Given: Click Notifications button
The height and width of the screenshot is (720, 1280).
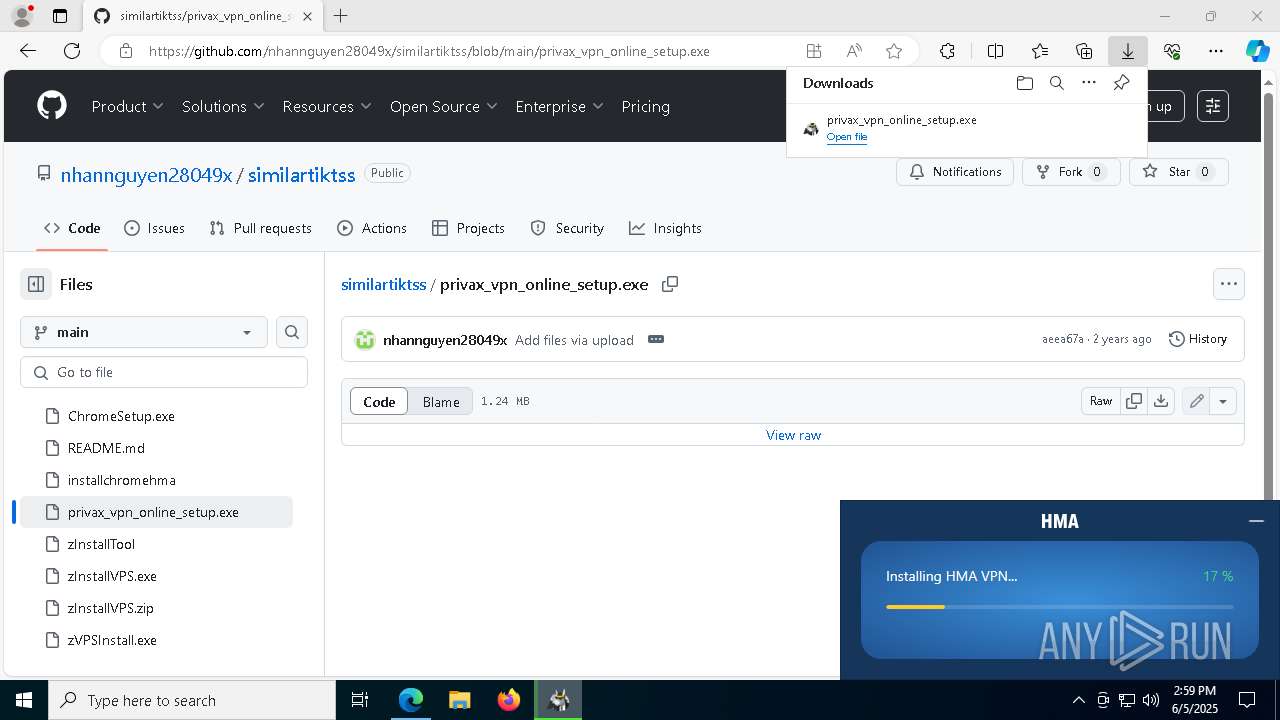Looking at the screenshot, I should click(955, 172).
